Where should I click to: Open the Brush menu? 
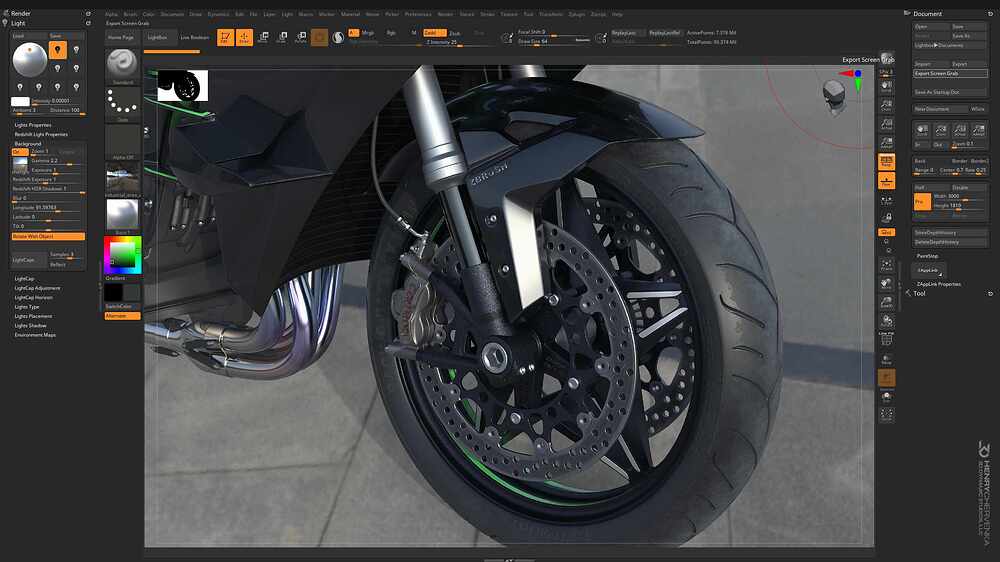130,14
